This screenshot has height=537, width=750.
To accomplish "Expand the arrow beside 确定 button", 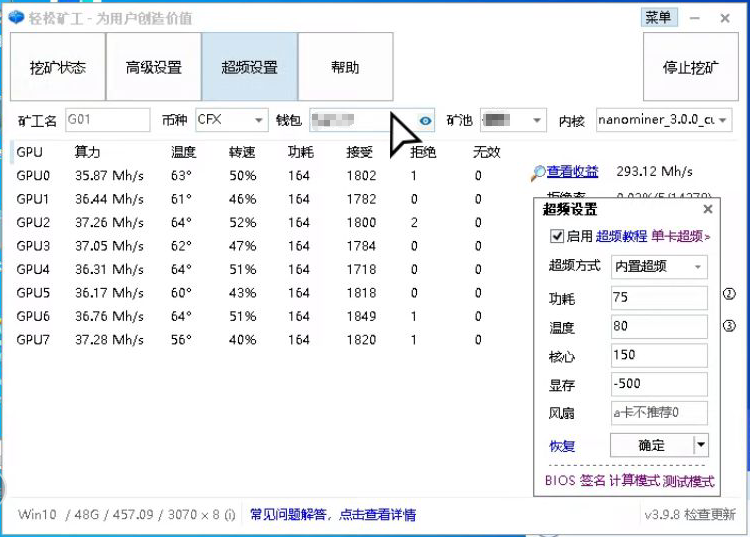I will tap(701, 445).
